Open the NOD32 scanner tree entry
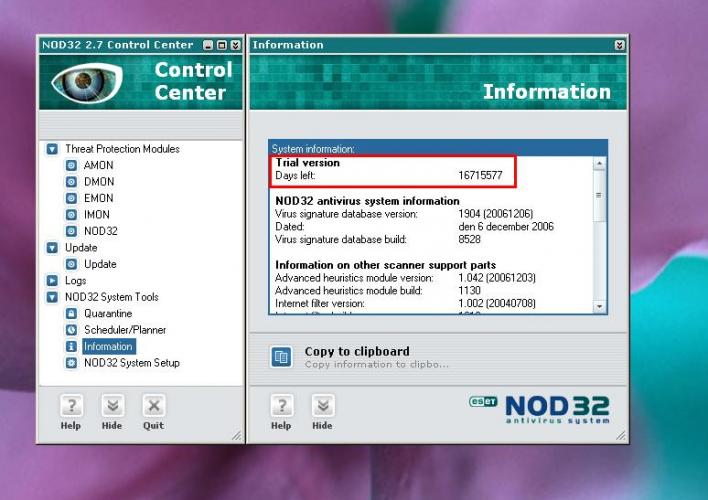 [101, 231]
